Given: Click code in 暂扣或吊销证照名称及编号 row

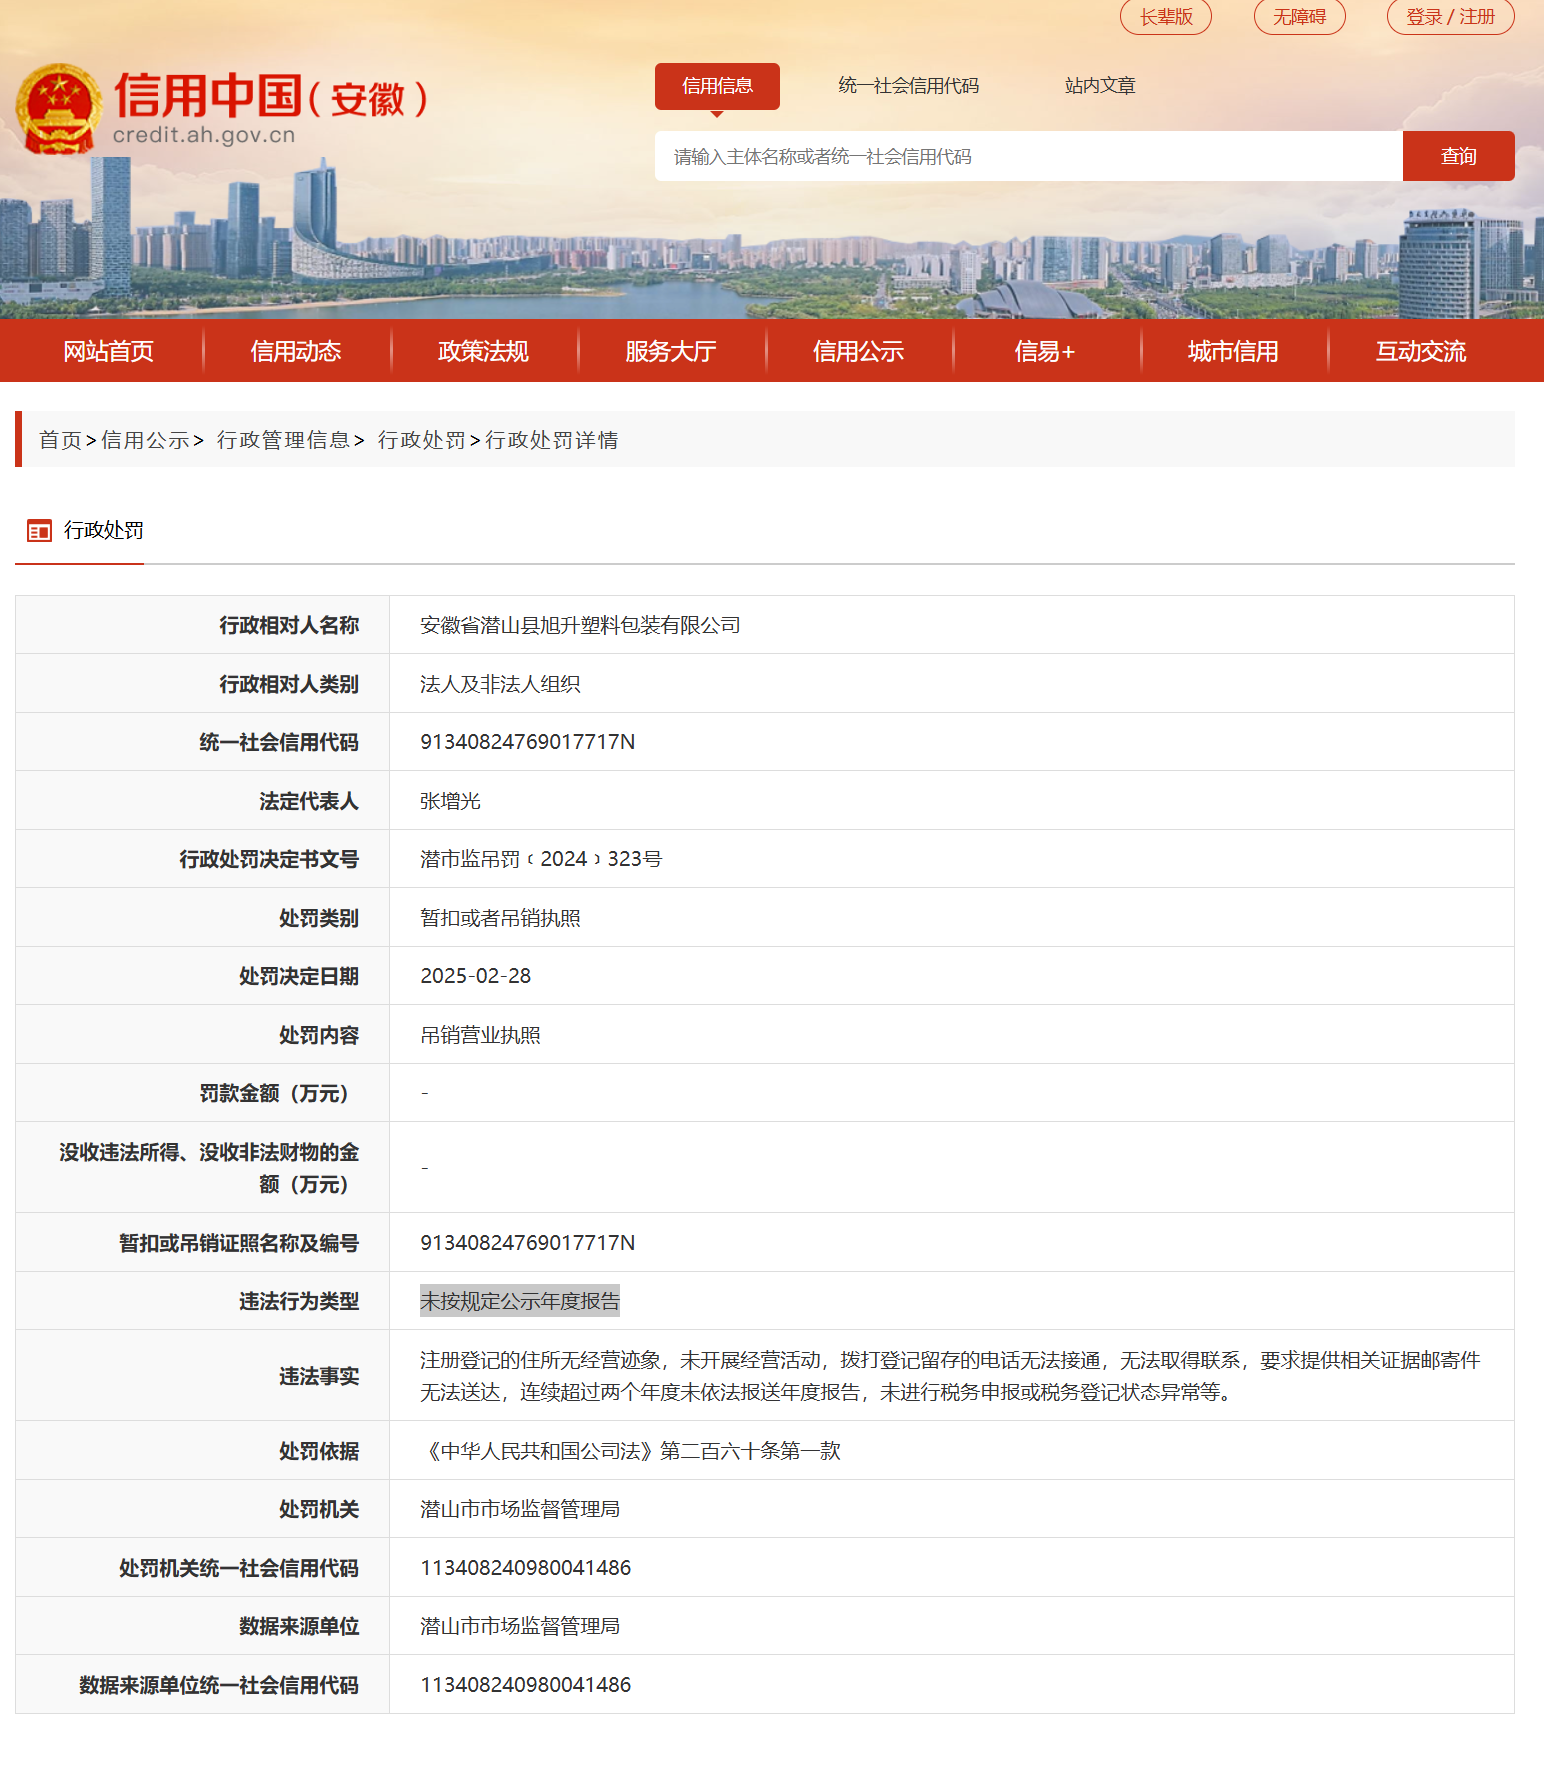Looking at the screenshot, I should (527, 1243).
